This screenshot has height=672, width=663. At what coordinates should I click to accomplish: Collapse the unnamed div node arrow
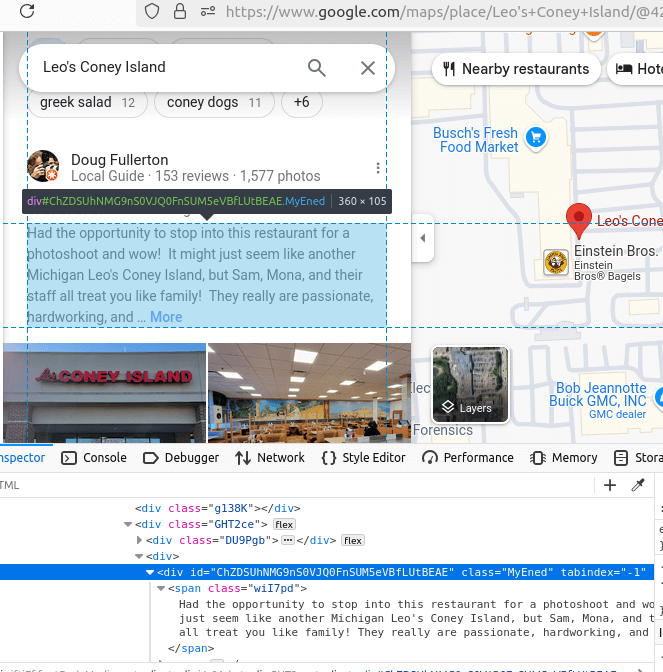pyautogui.click(x=139, y=556)
